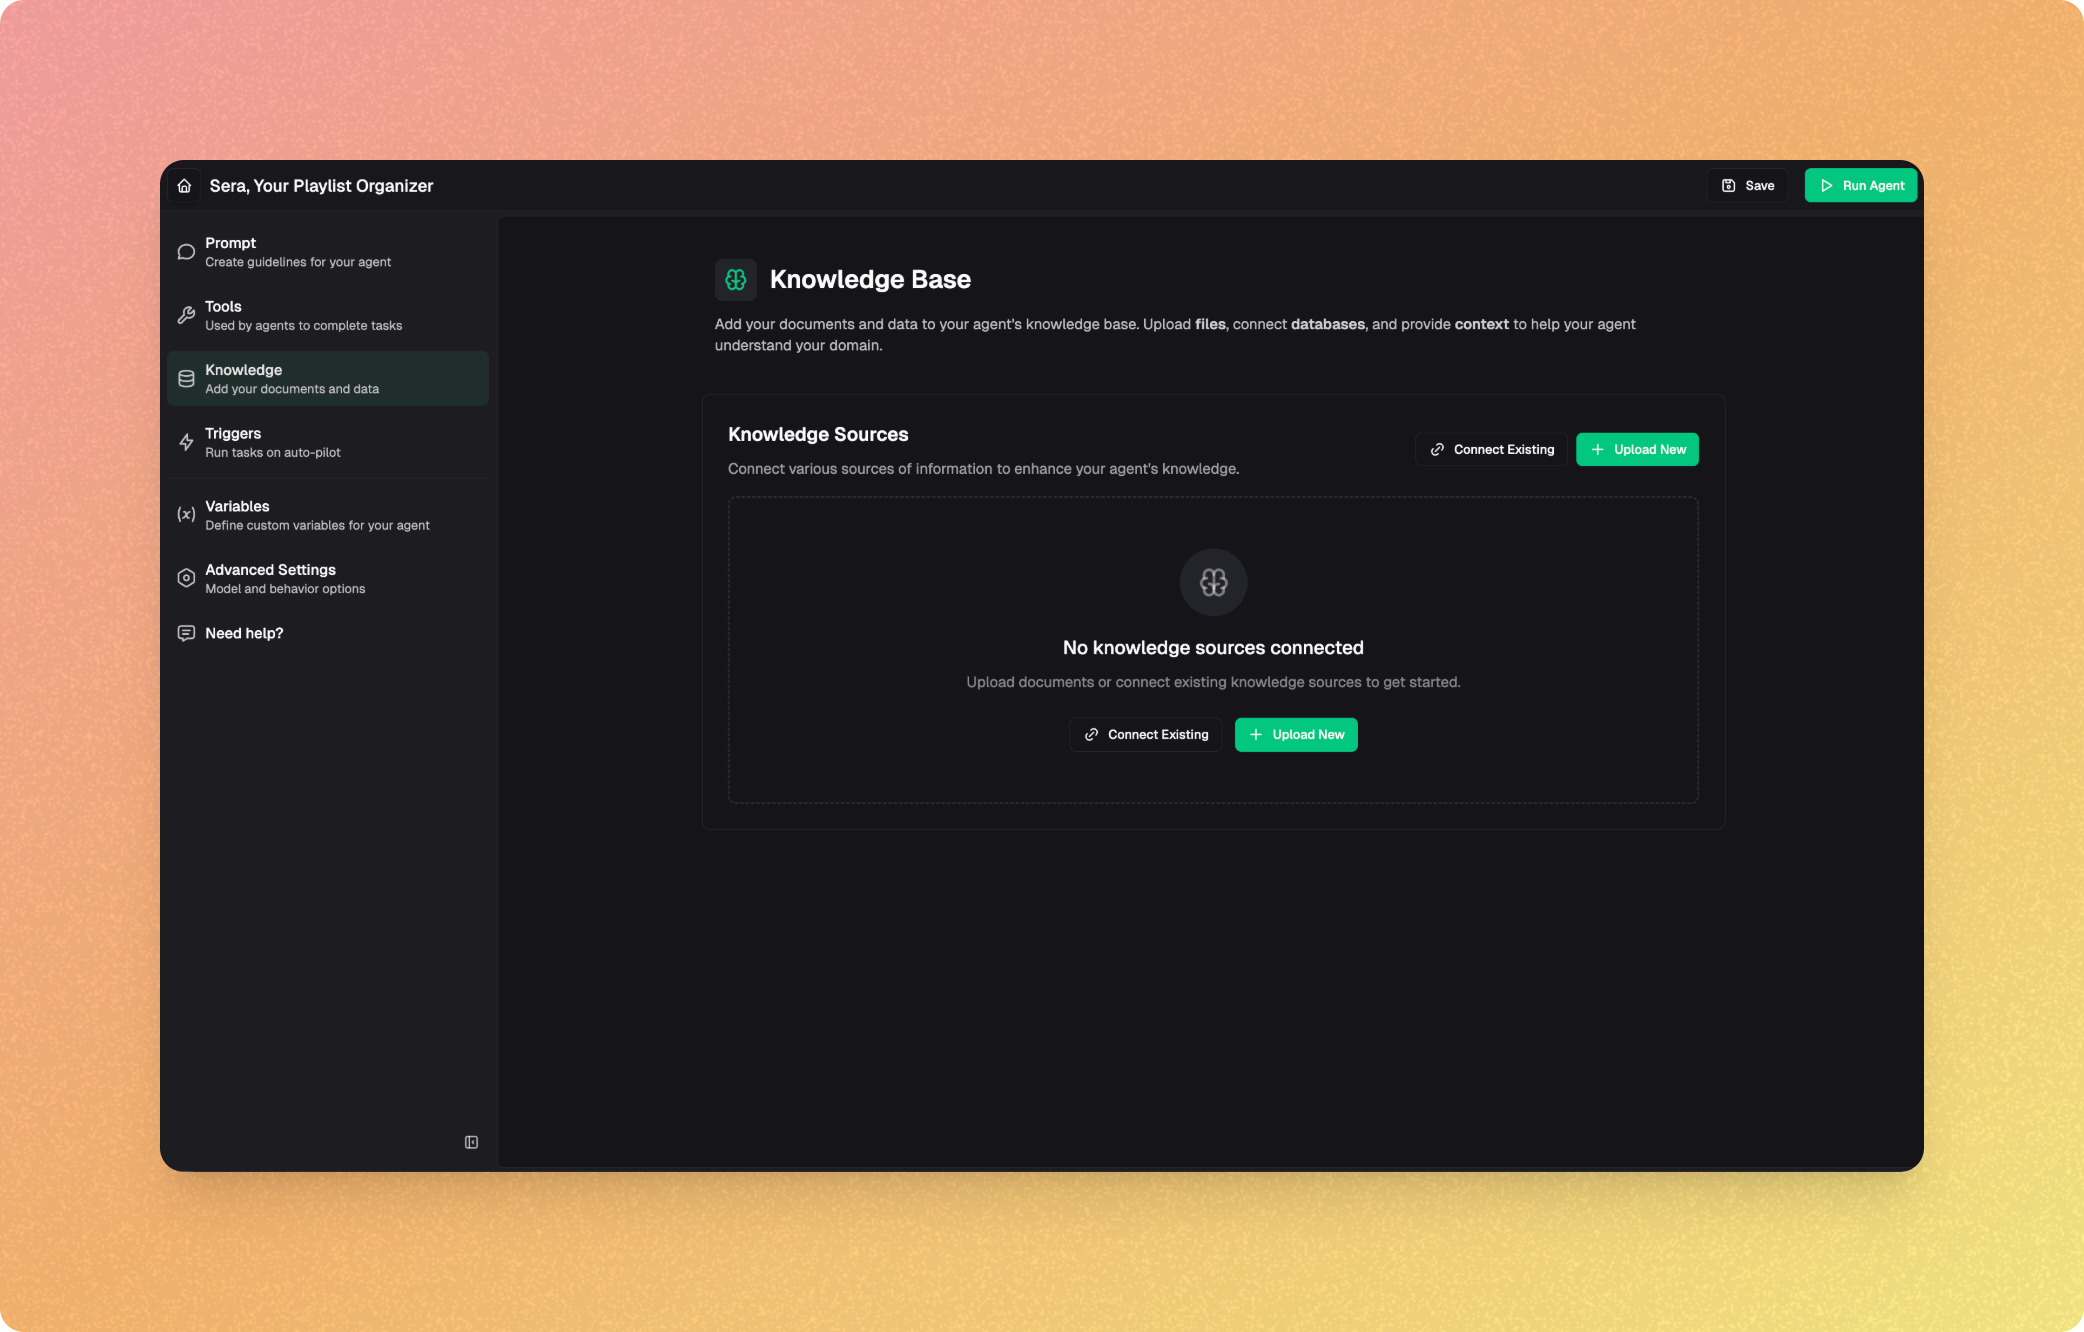Collapse sidebar using bottom panel icon
Screen dimensions: 2084x1332
[471, 1142]
